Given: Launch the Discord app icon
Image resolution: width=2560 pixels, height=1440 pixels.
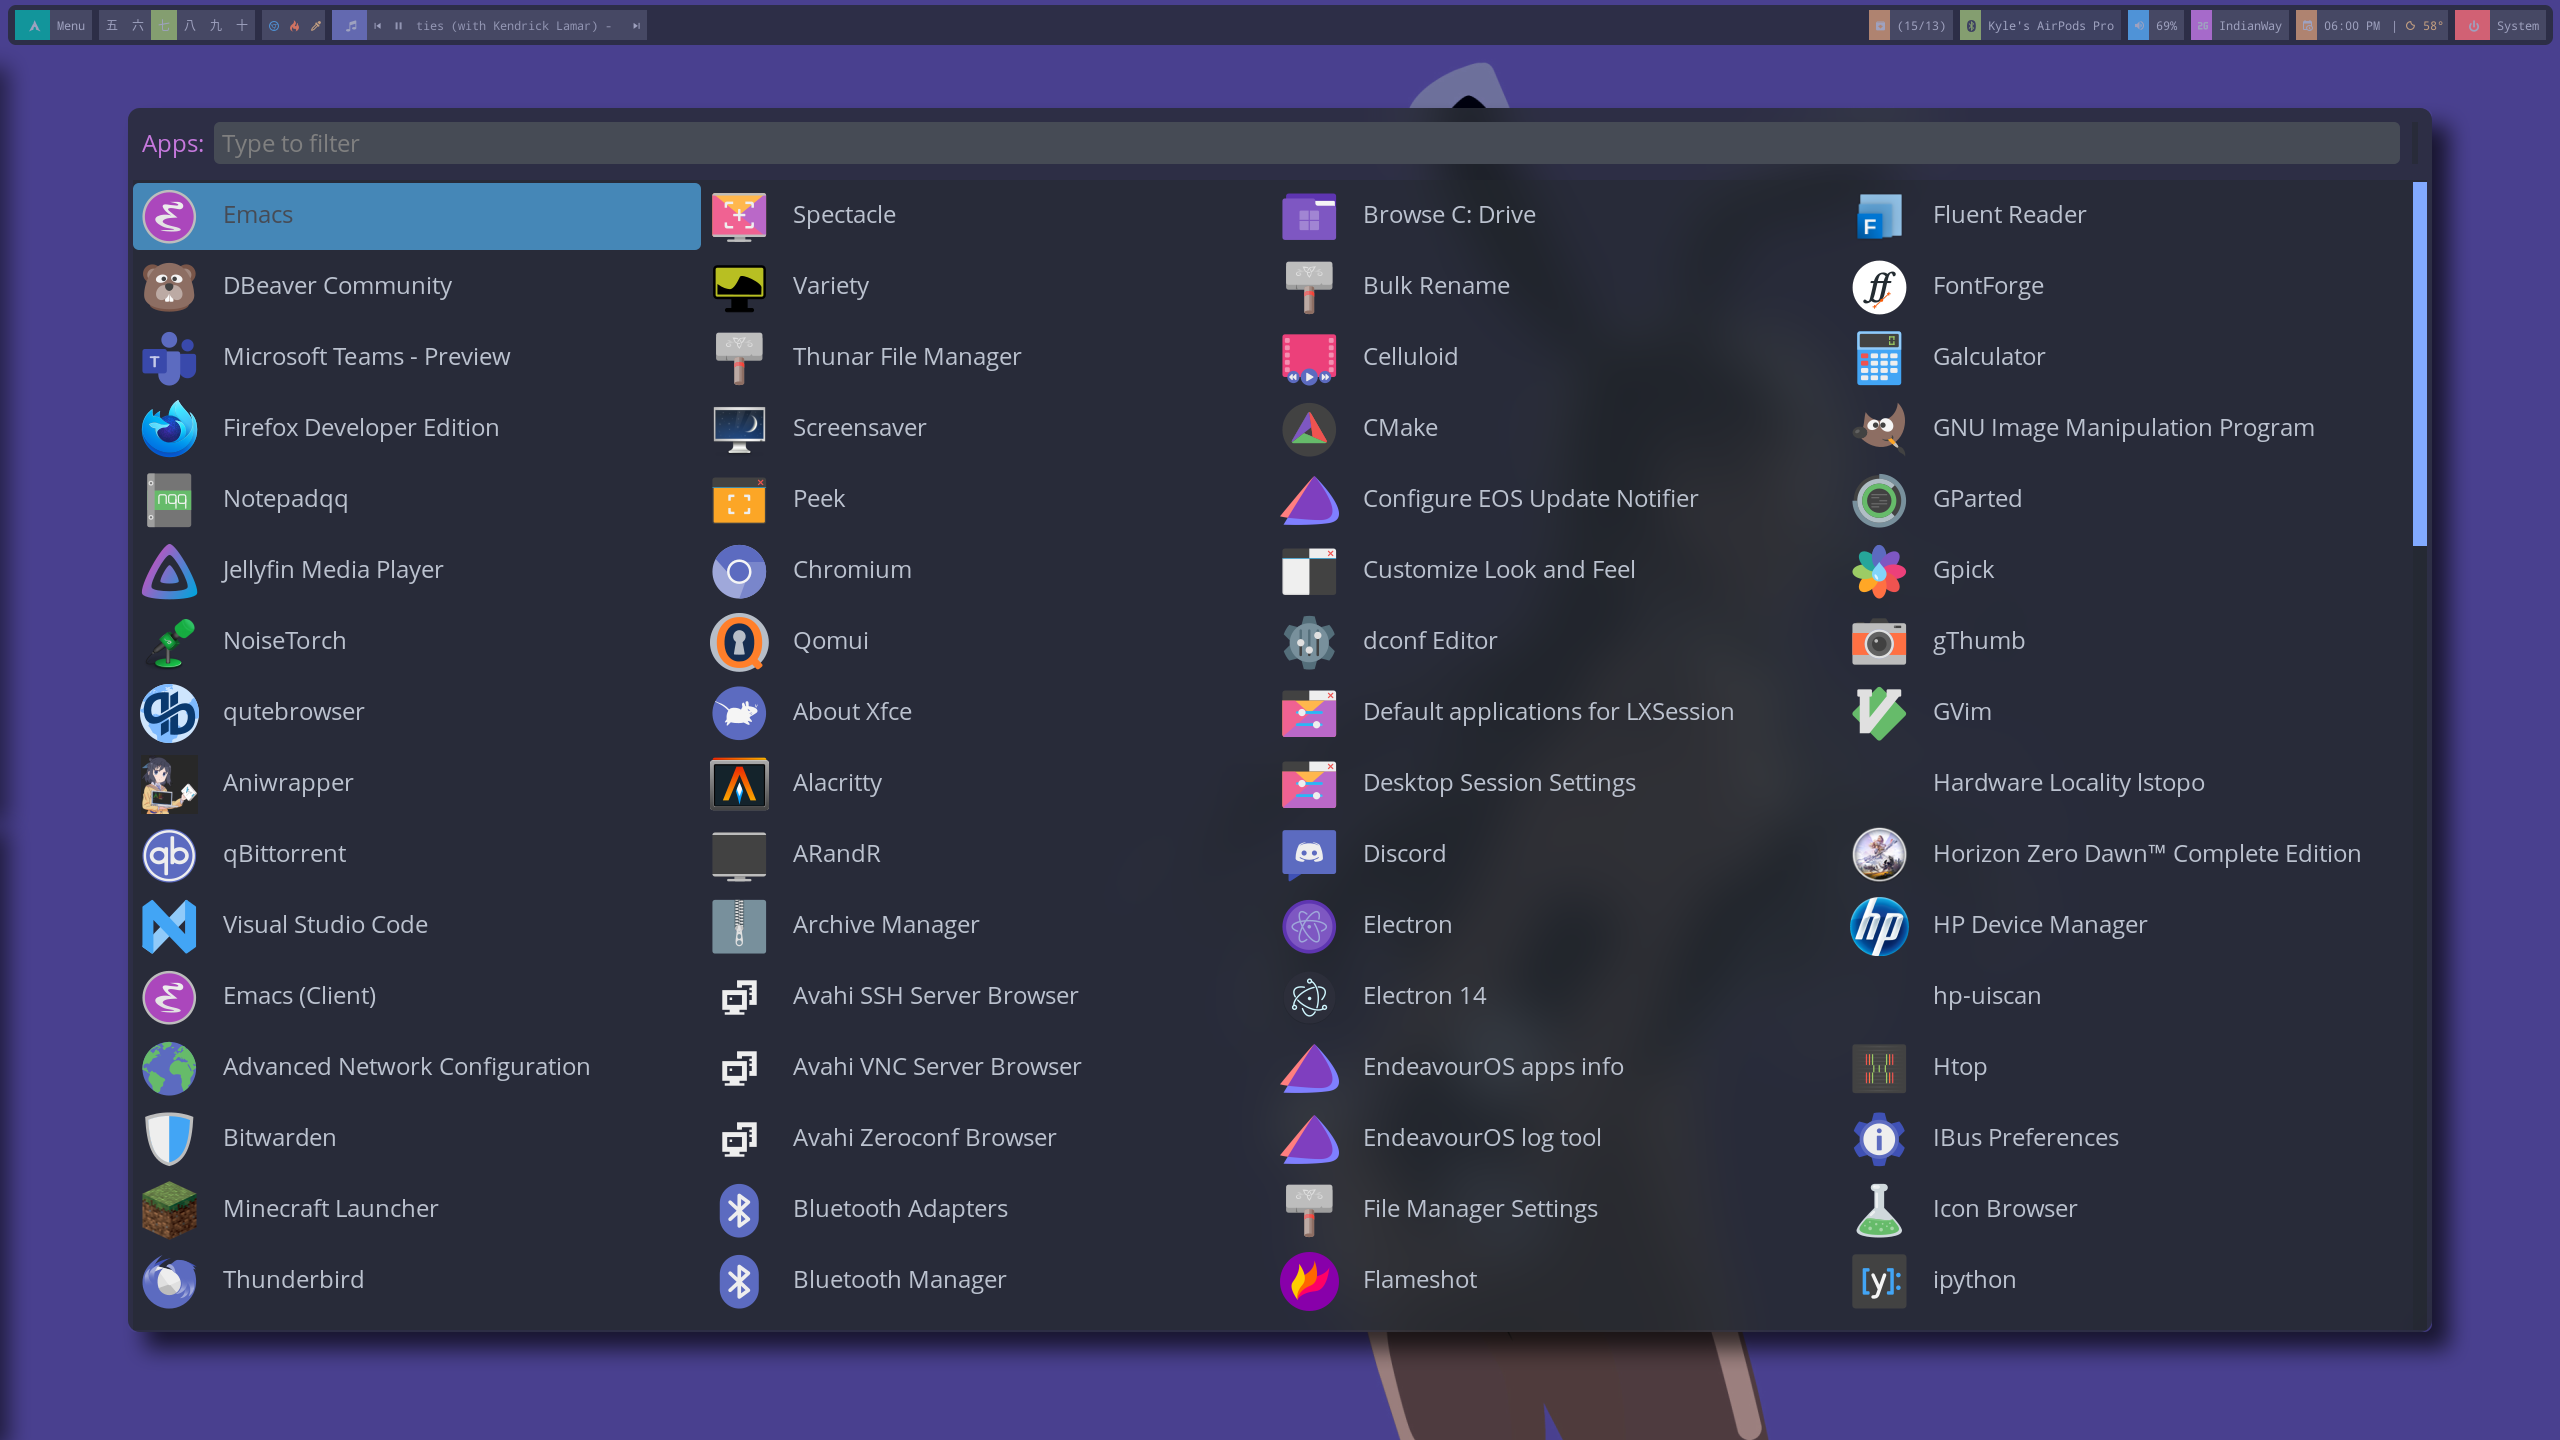Looking at the screenshot, I should point(1309,854).
